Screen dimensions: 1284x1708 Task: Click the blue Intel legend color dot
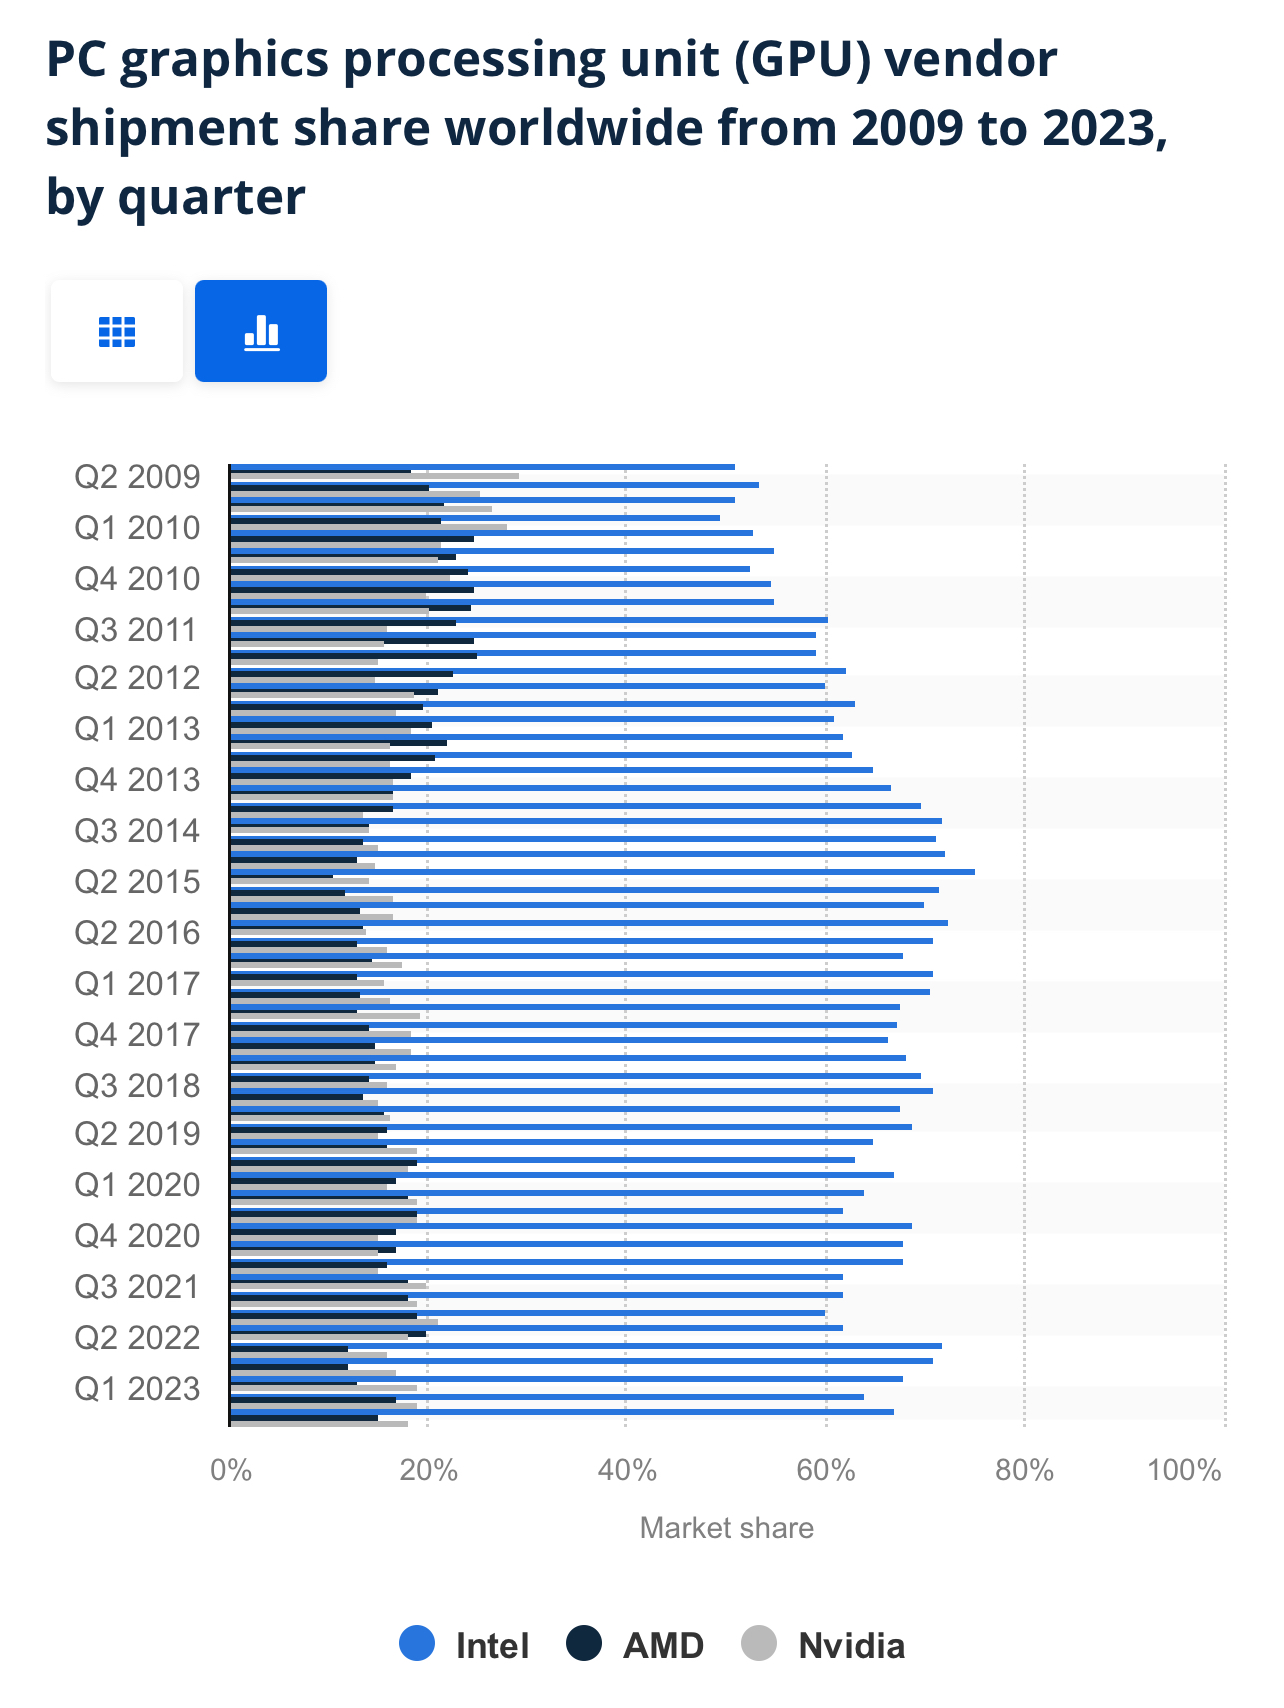click(417, 1644)
